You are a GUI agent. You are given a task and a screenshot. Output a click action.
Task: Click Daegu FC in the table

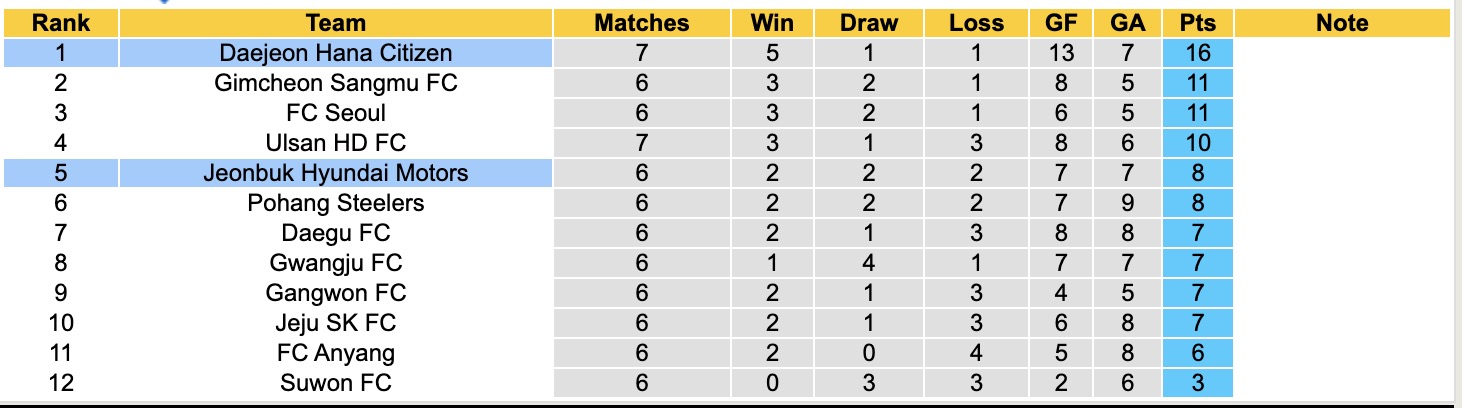pos(336,233)
